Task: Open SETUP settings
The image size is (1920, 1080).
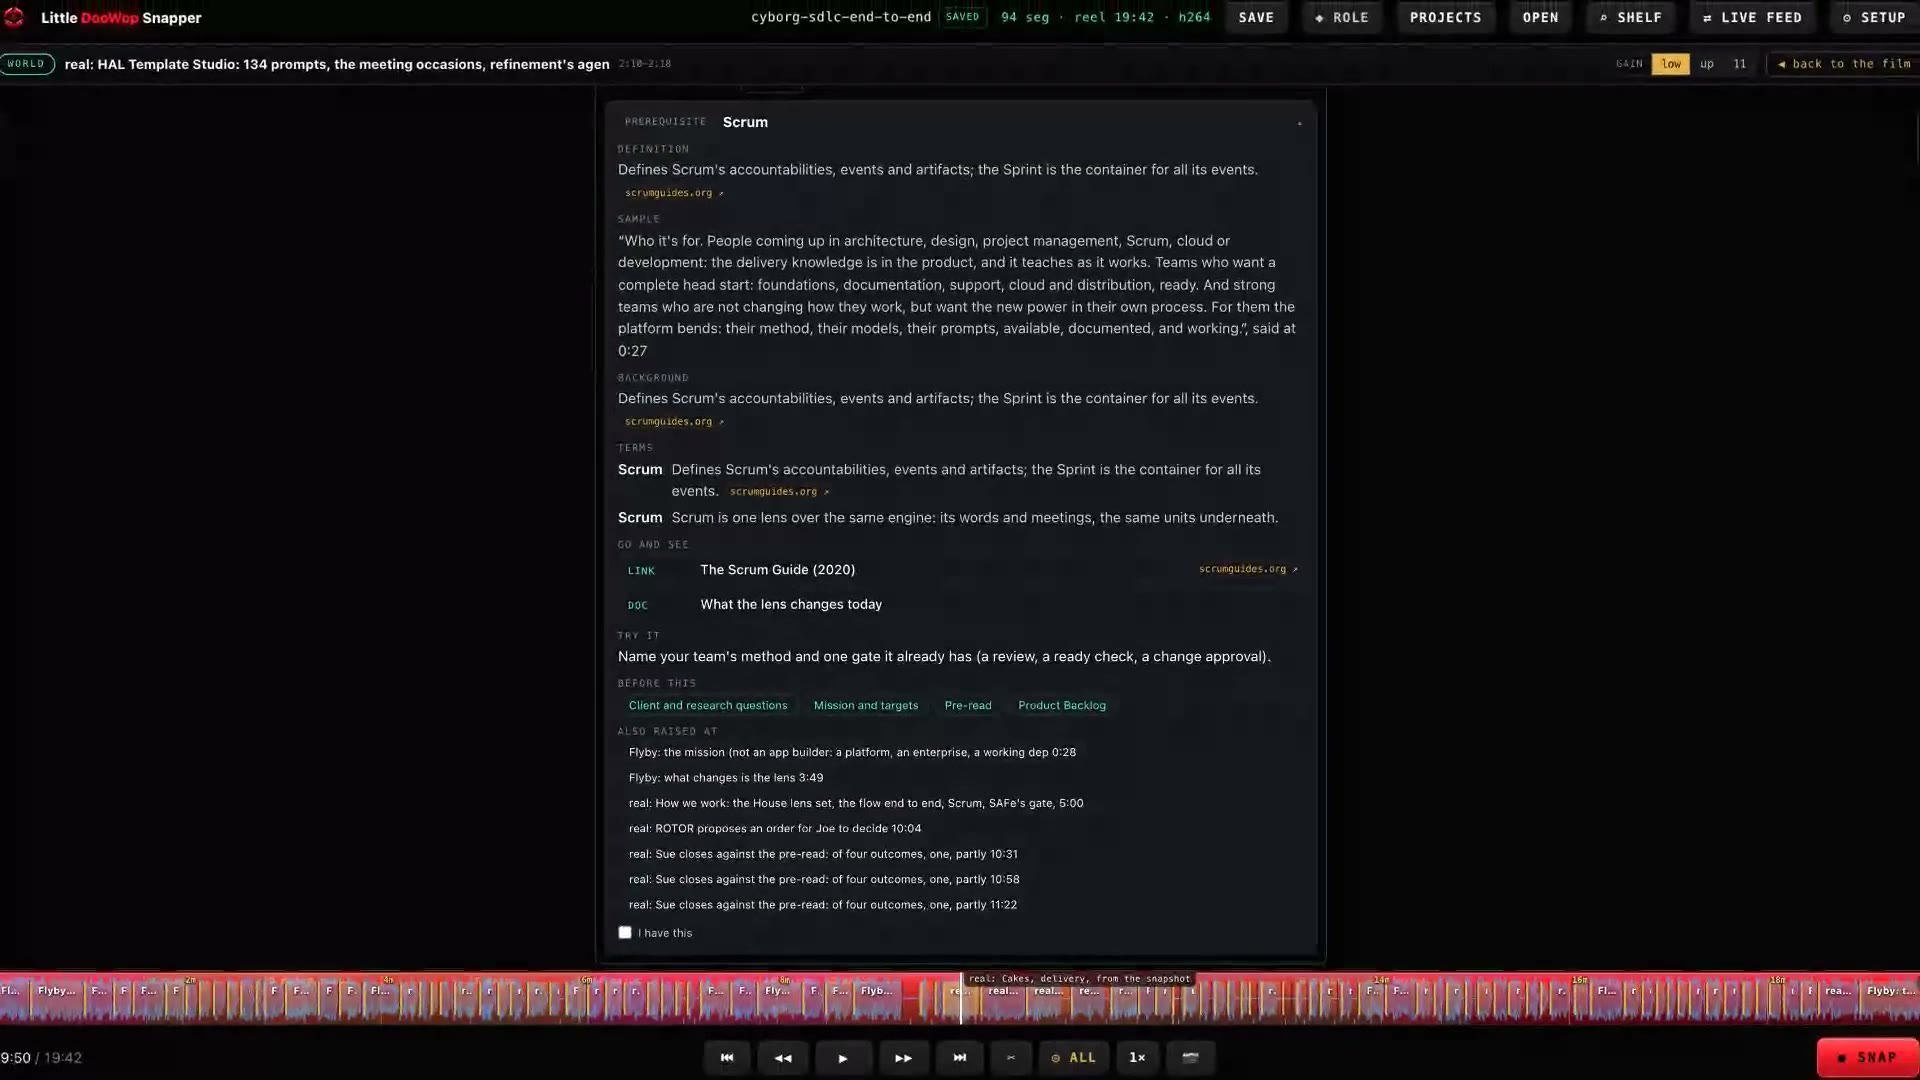Action: 1874,17
